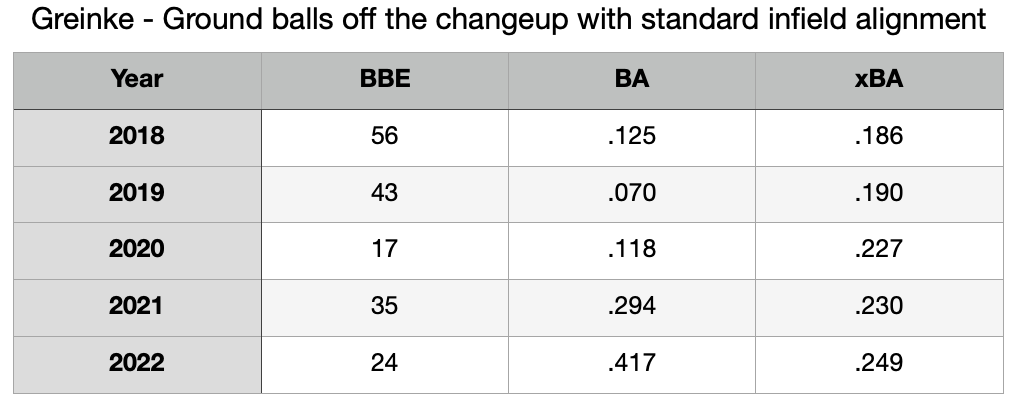Click the 2020 row label

pyautogui.click(x=137, y=250)
